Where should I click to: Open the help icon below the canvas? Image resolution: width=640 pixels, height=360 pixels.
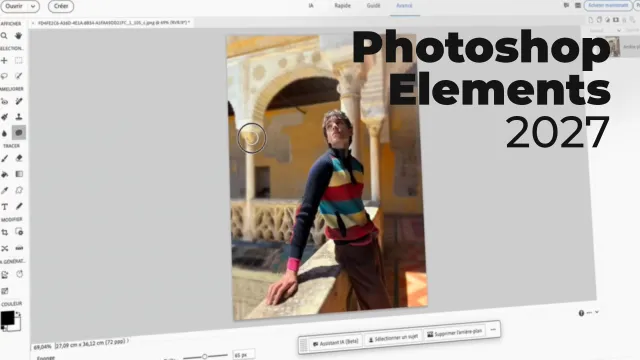coord(581,313)
